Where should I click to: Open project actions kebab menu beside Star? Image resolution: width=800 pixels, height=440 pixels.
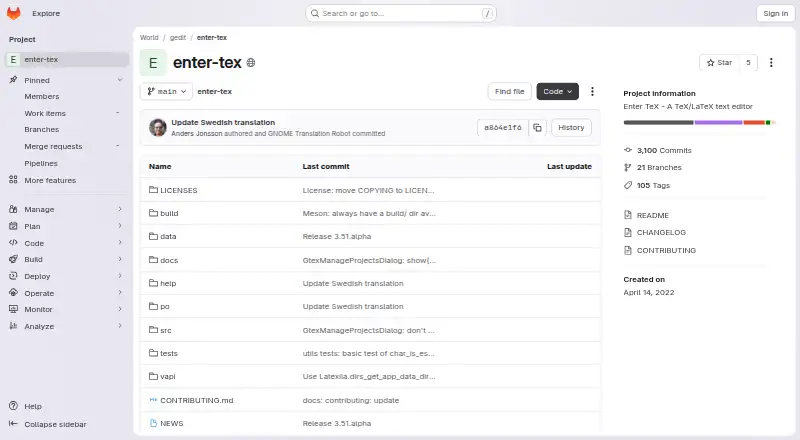[771, 62]
